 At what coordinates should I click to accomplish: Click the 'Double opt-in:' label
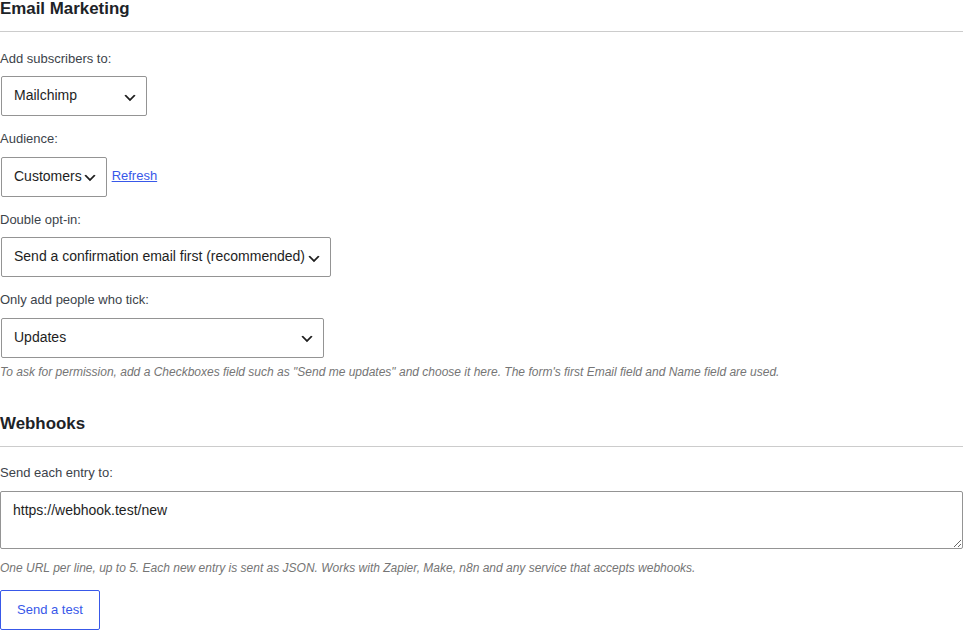point(41,220)
